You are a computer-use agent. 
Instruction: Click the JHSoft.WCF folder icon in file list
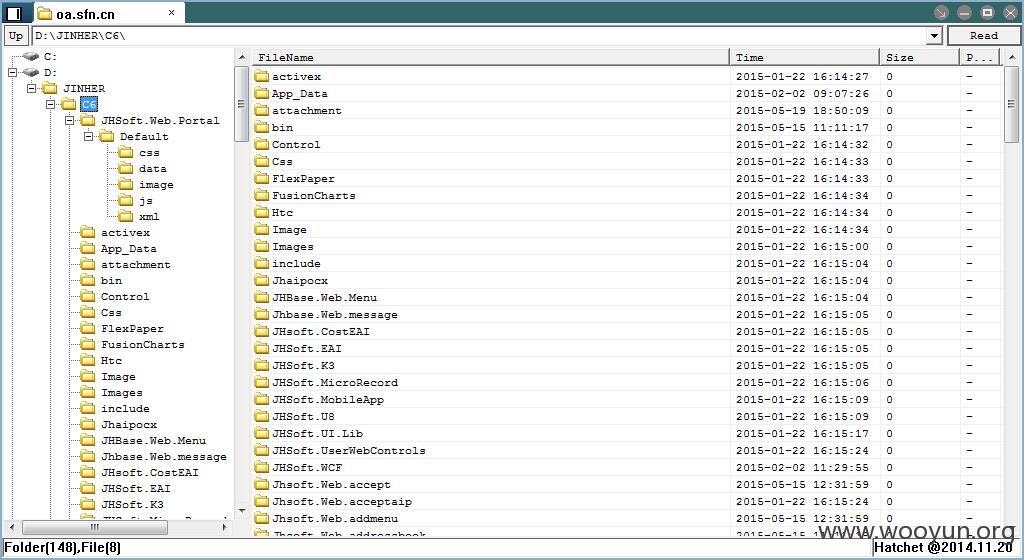point(262,467)
